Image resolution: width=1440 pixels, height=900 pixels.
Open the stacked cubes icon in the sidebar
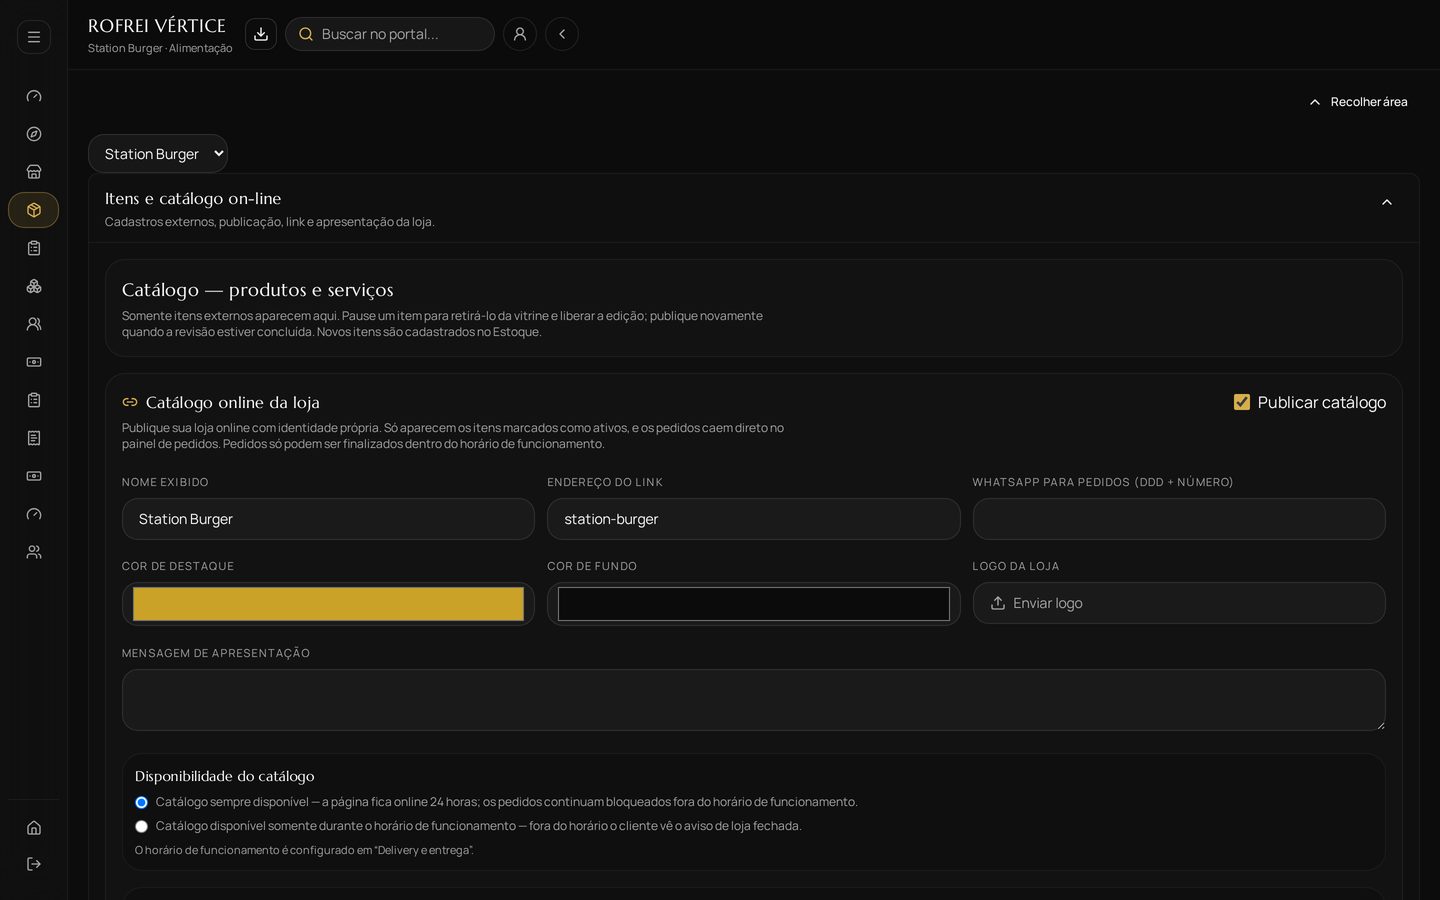coord(34,286)
